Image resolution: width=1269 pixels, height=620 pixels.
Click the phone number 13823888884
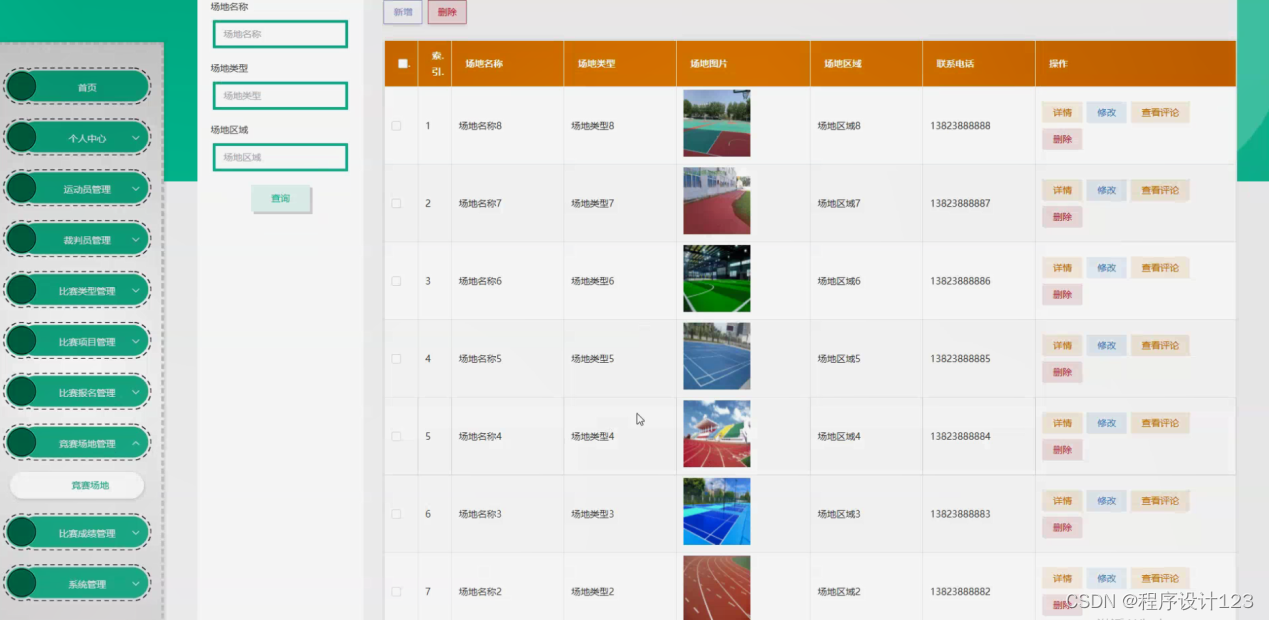tap(960, 436)
